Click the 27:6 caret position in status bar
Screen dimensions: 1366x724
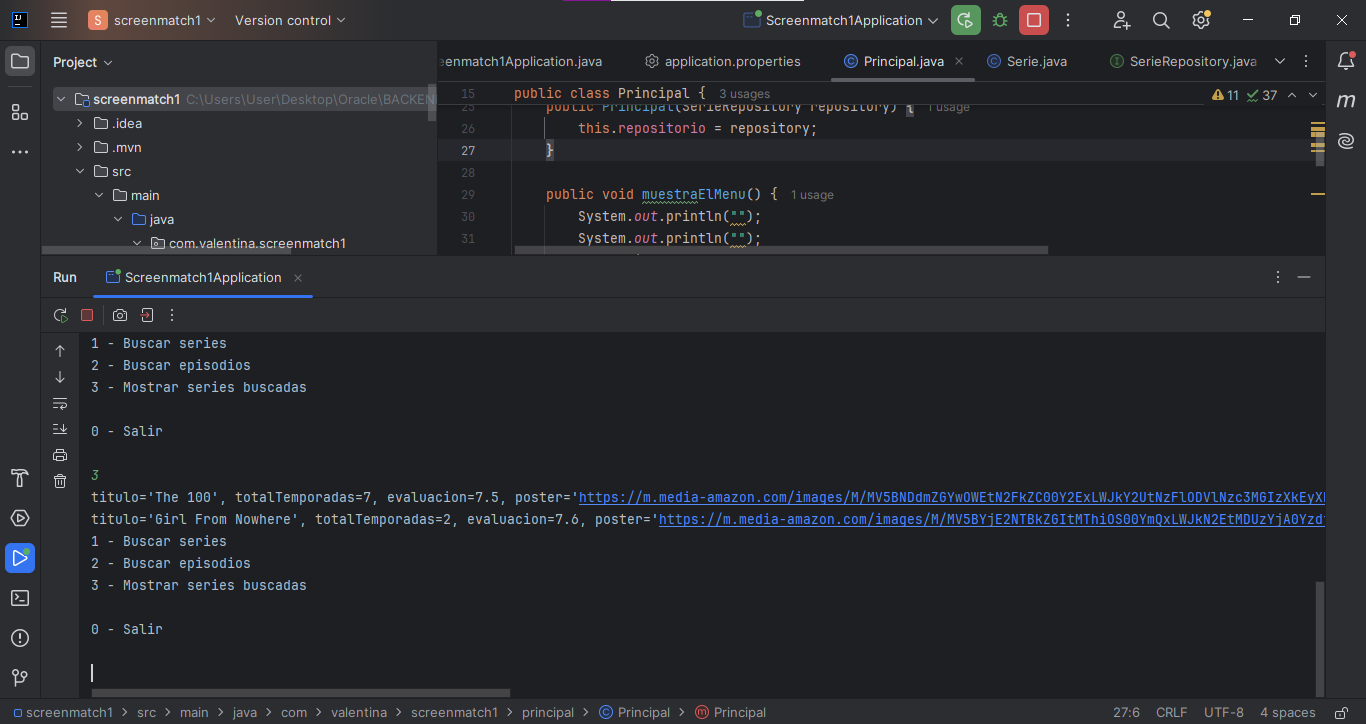point(1126,712)
